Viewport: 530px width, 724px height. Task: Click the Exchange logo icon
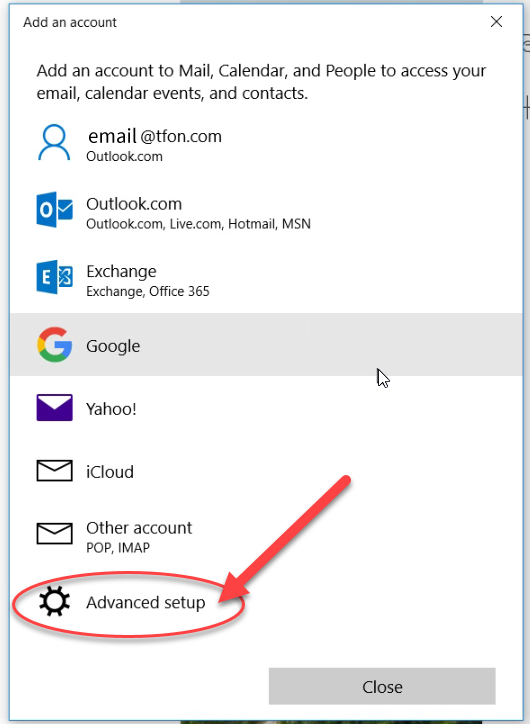tap(54, 277)
